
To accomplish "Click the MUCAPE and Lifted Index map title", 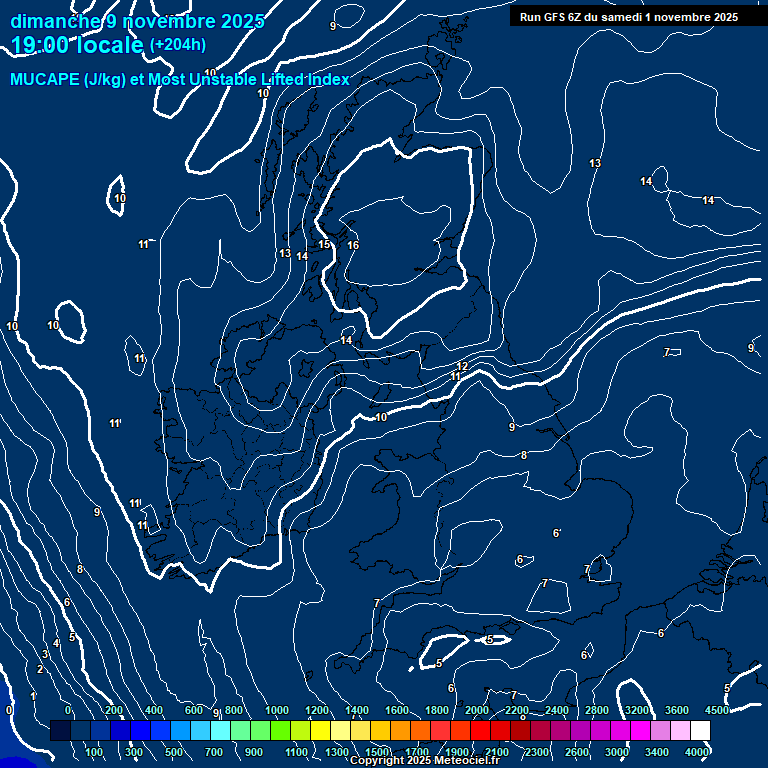I will point(180,79).
